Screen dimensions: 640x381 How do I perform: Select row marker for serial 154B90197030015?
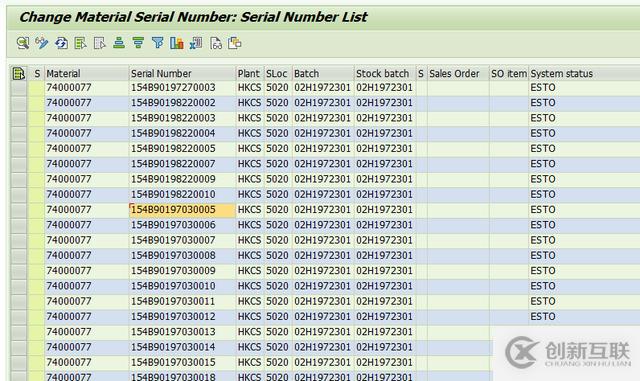tap(19, 363)
